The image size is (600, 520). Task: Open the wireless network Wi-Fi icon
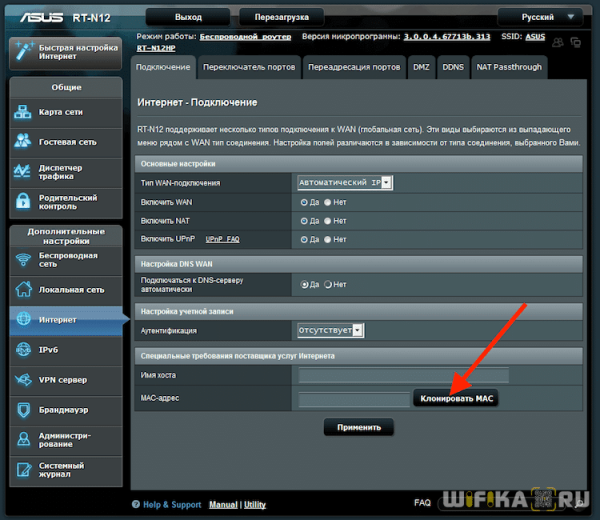(x=24, y=259)
